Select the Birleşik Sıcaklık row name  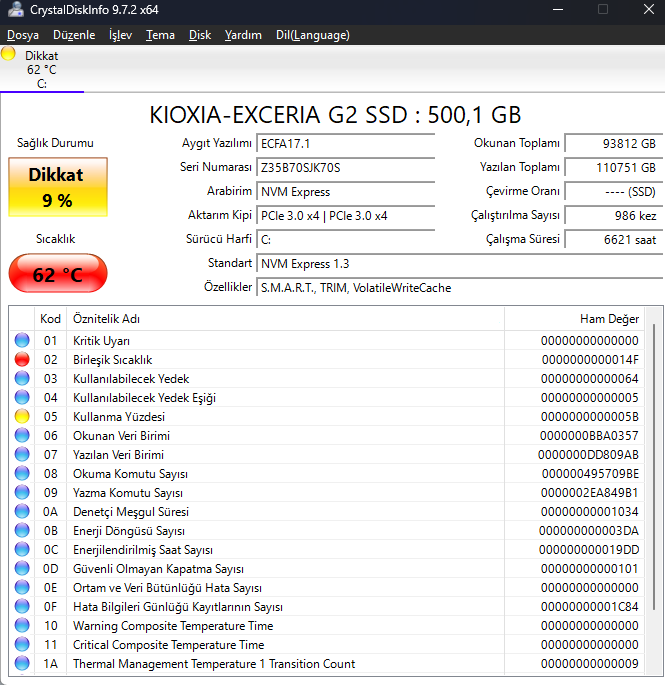(x=113, y=360)
